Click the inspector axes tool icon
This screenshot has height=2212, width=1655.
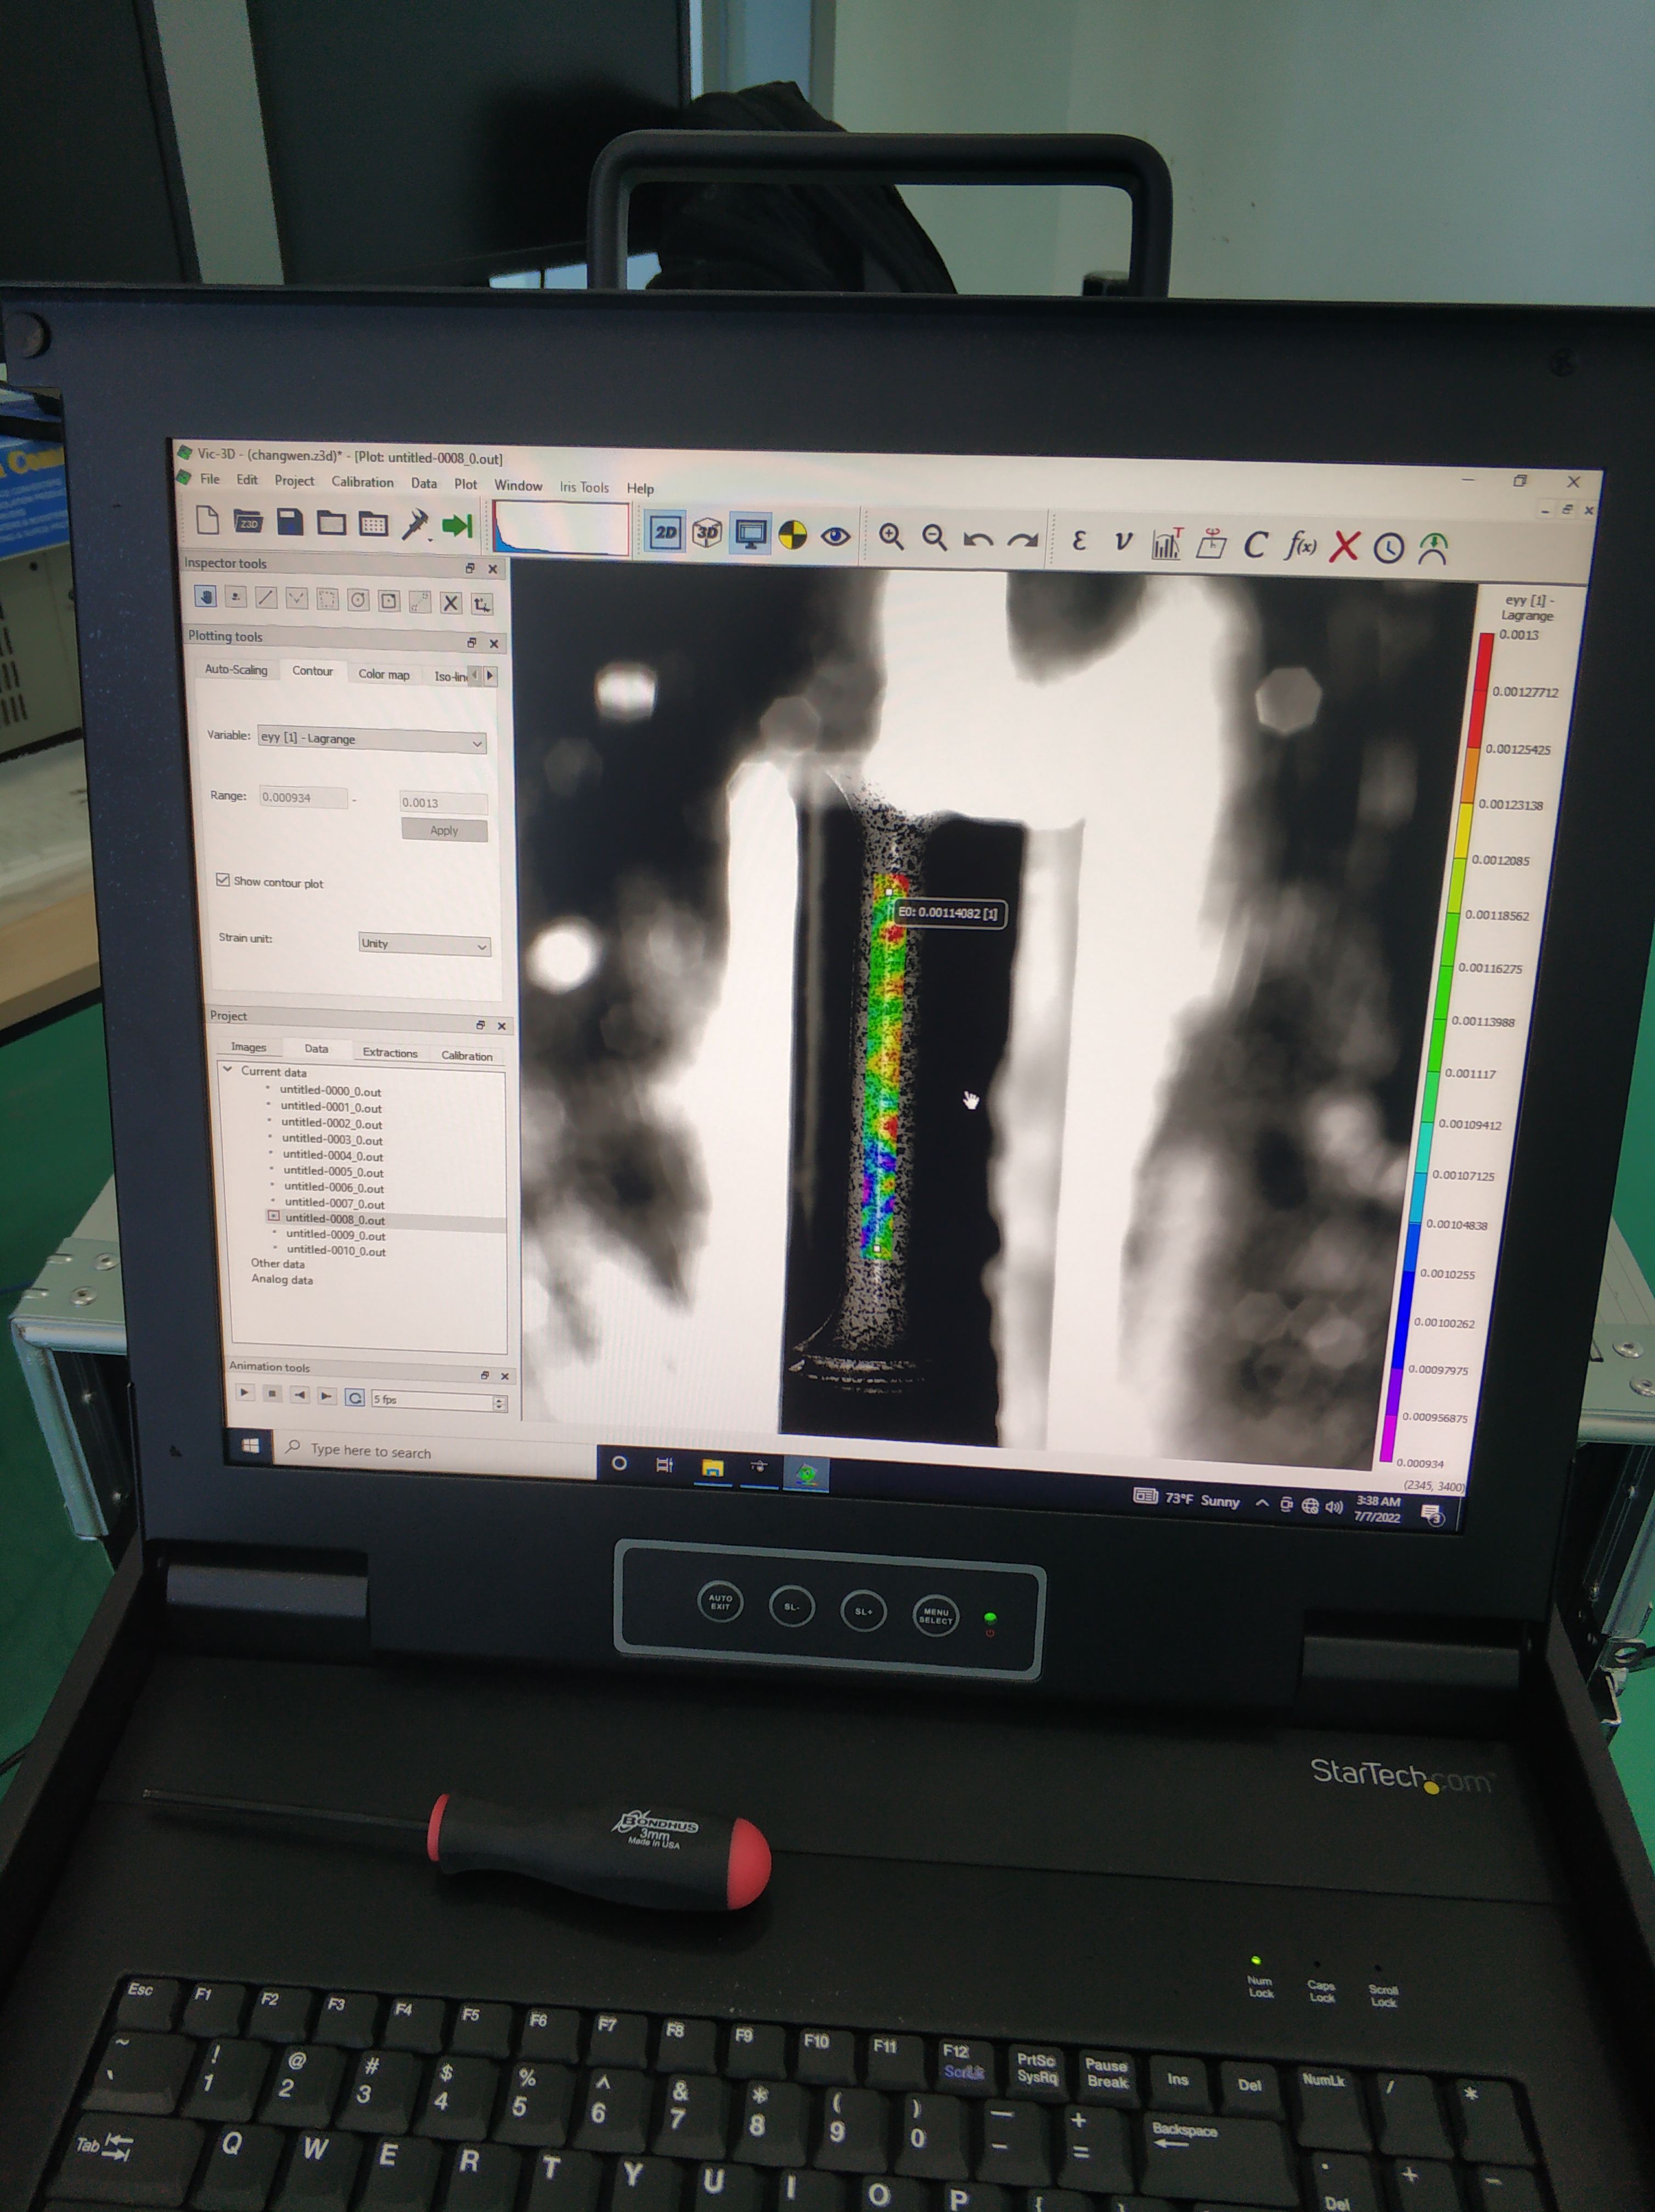coord(482,604)
